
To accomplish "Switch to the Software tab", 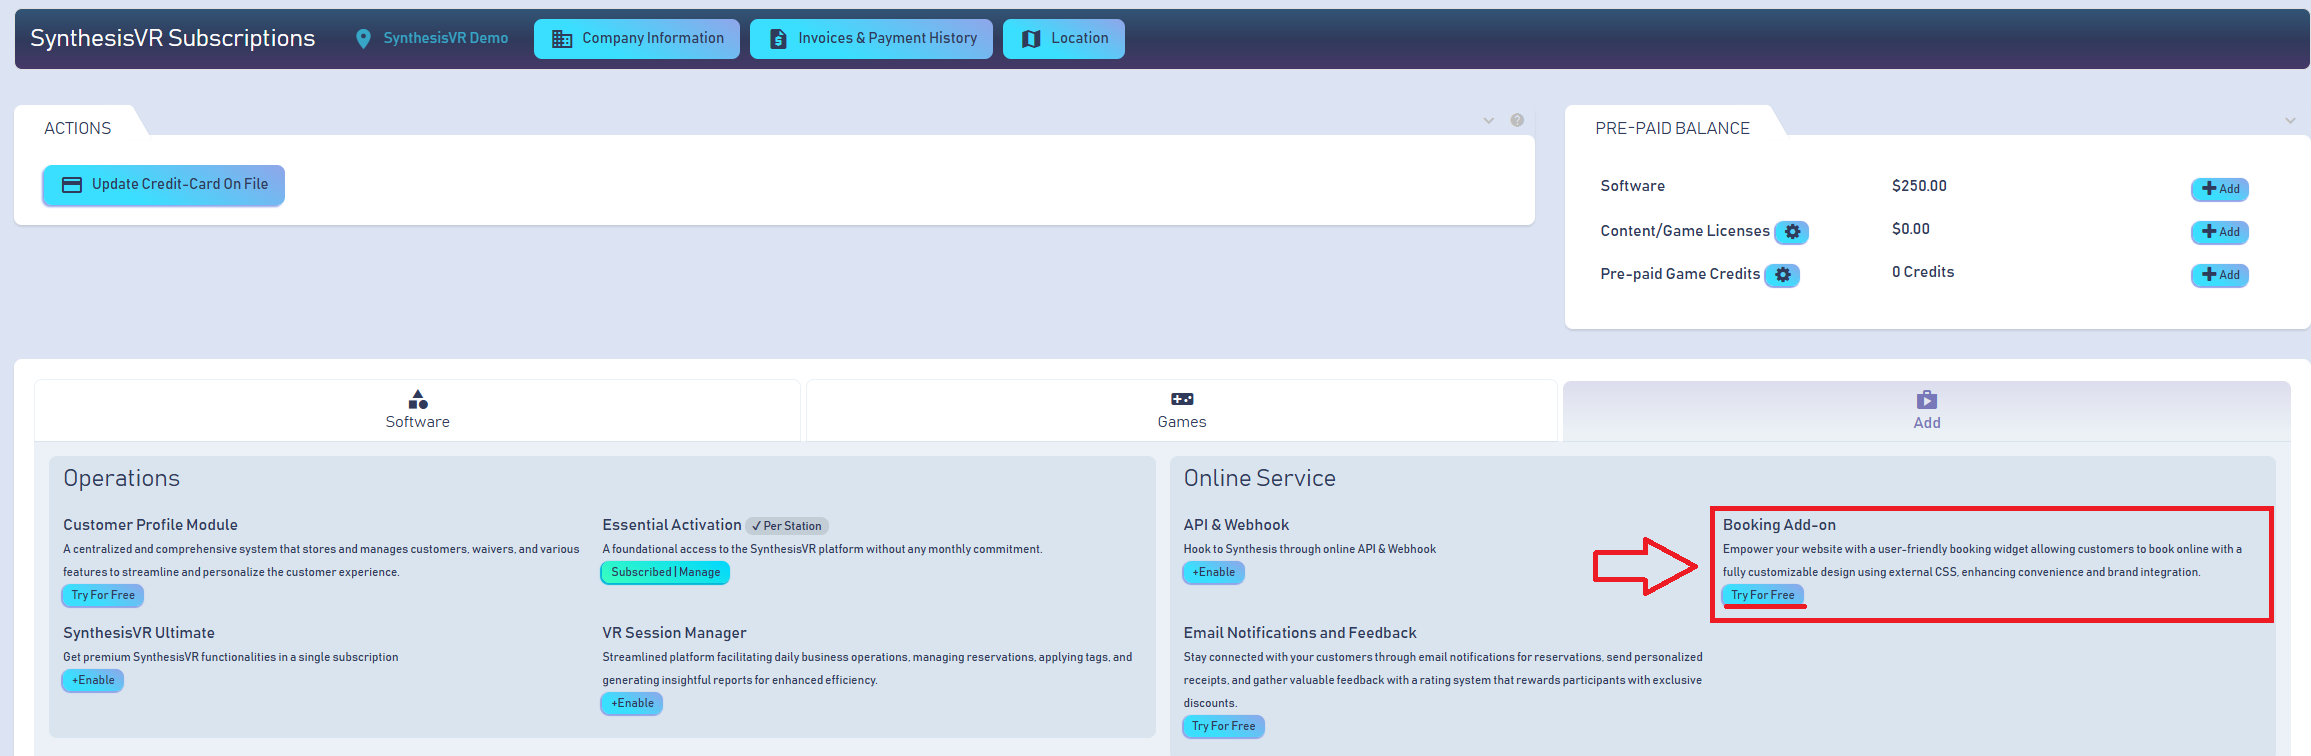I will pos(418,410).
